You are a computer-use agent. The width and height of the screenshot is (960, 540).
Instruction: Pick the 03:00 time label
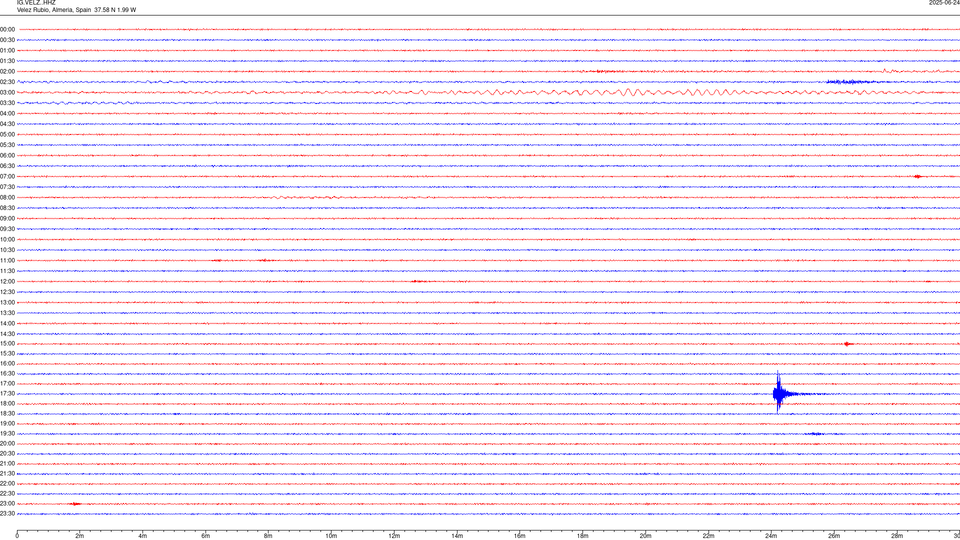(x=7, y=92)
